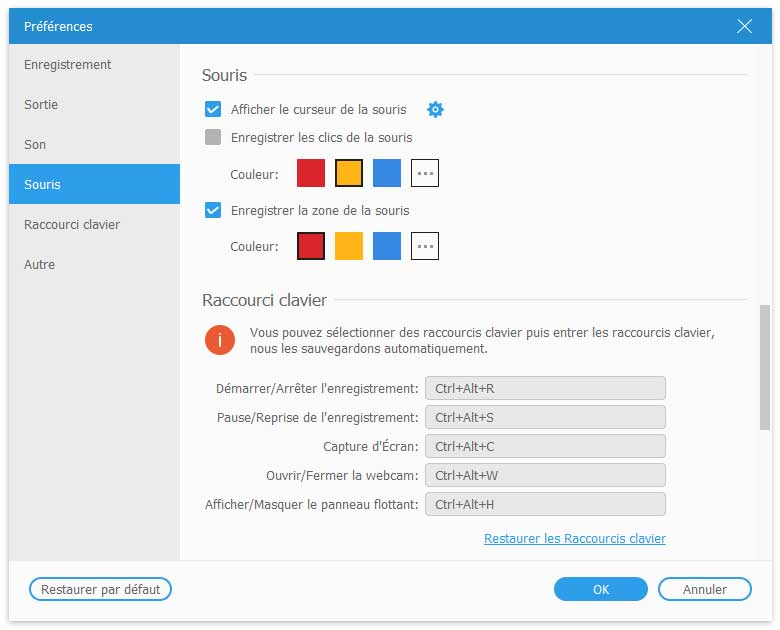Open more colors for mouse zone
This screenshot has height=630, width=780.
pos(425,246)
